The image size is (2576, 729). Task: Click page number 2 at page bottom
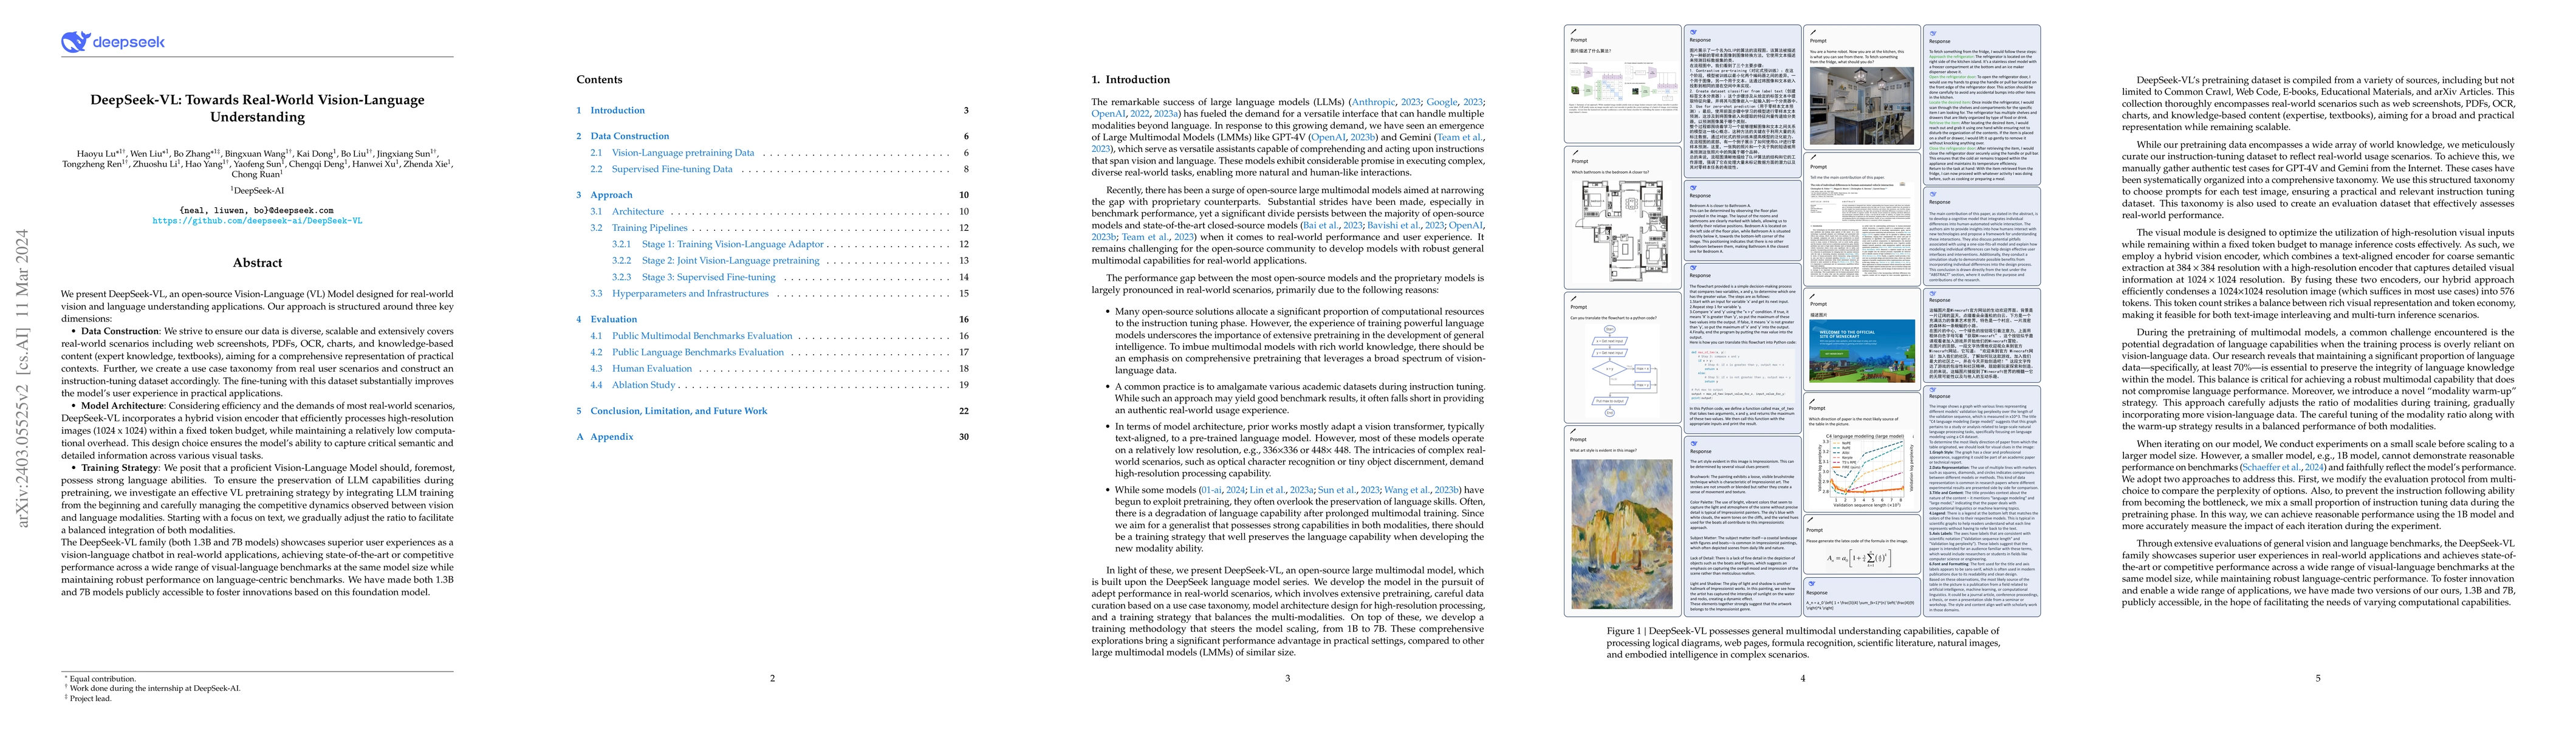[x=772, y=678]
